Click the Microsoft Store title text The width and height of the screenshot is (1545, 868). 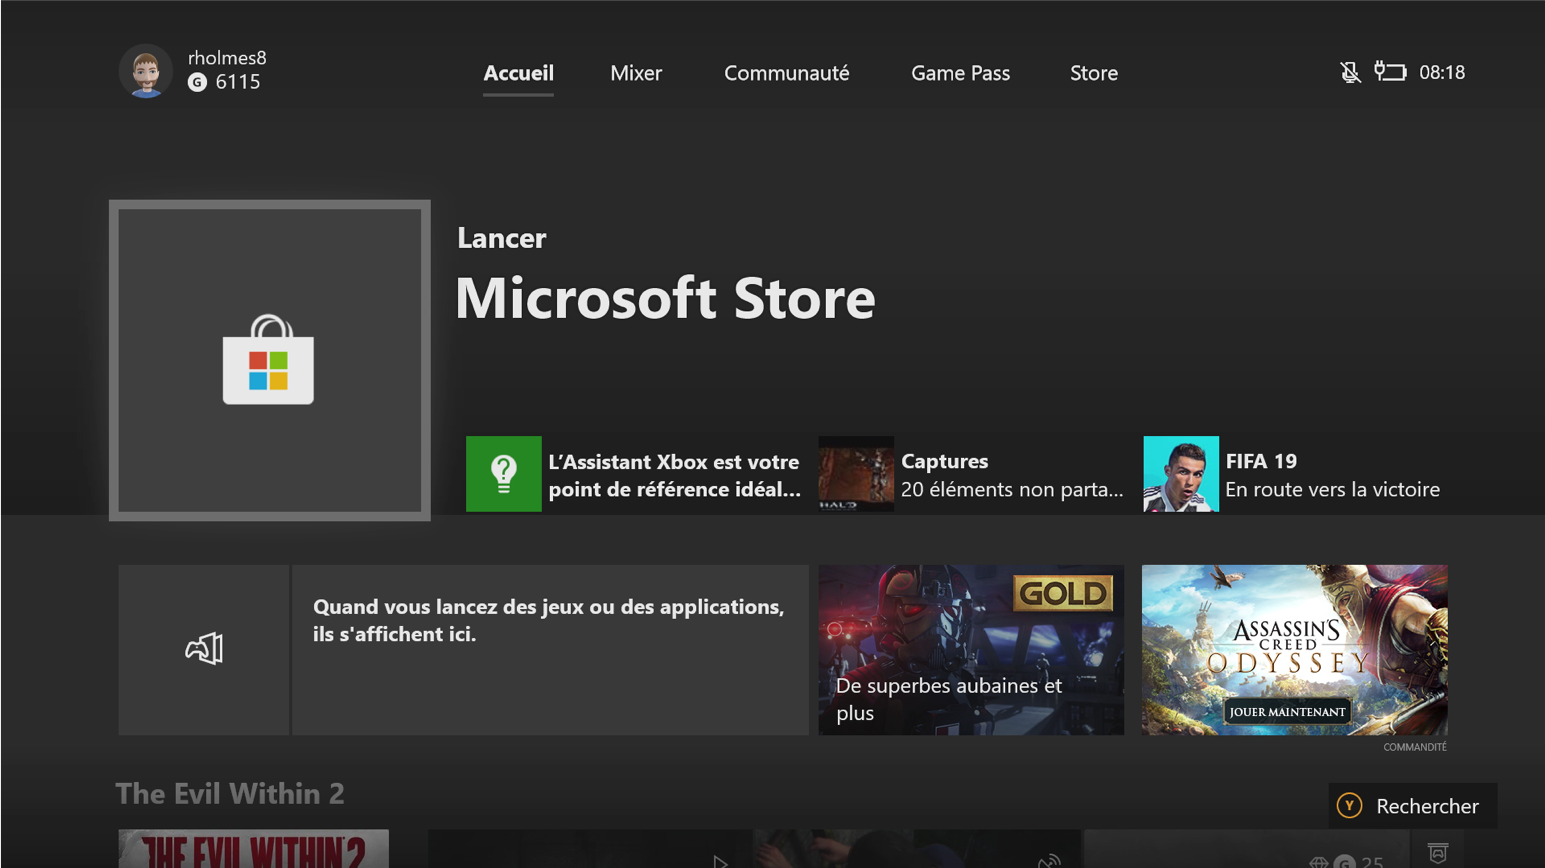tap(665, 298)
